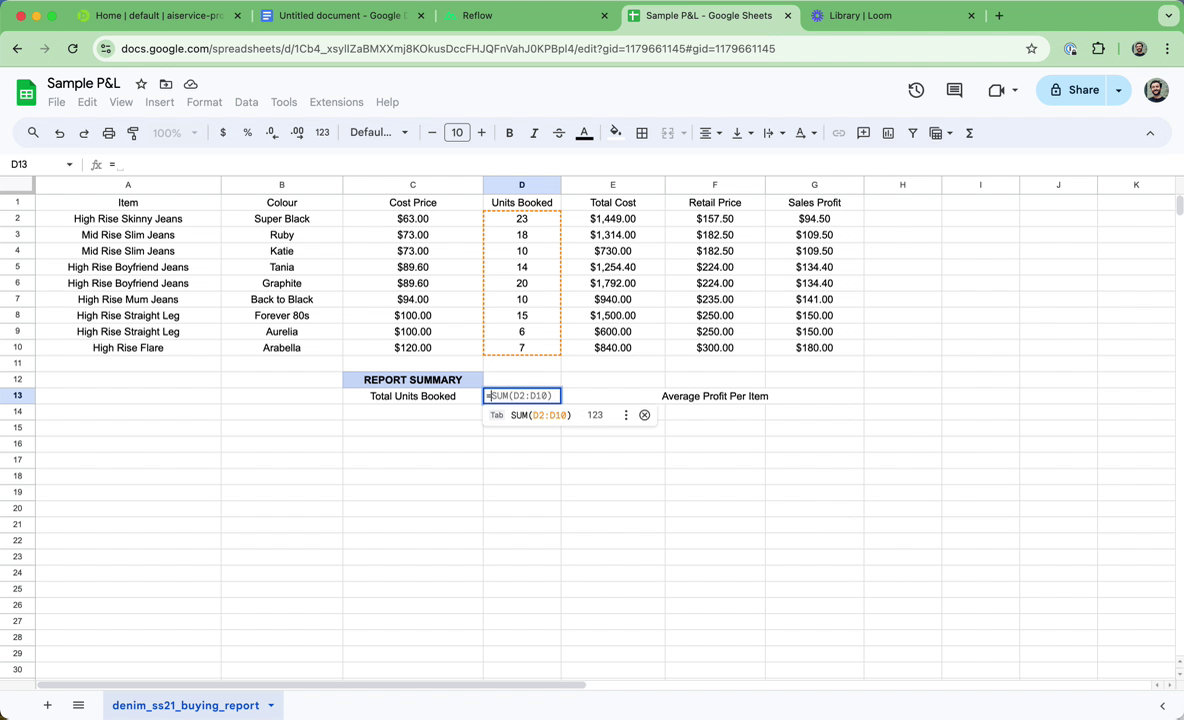
Task: Click the font size input field
Action: click(457, 133)
